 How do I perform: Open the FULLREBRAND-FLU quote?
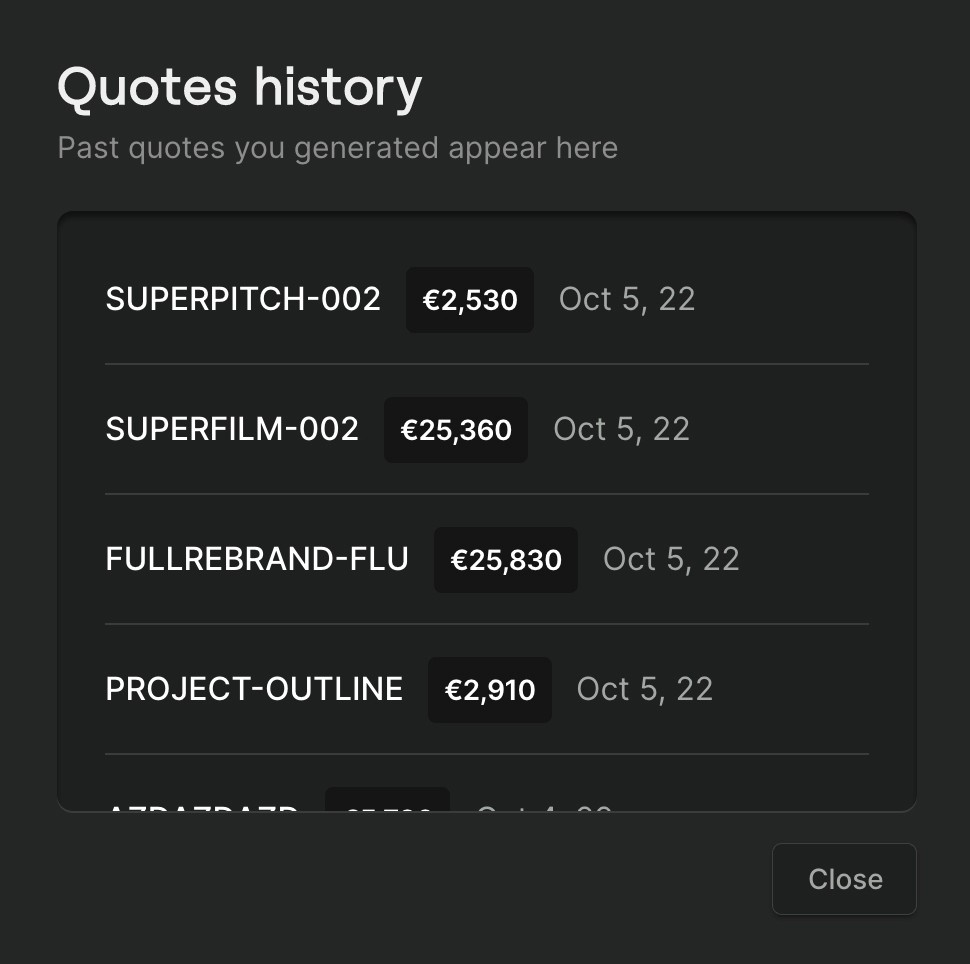[x=257, y=559]
